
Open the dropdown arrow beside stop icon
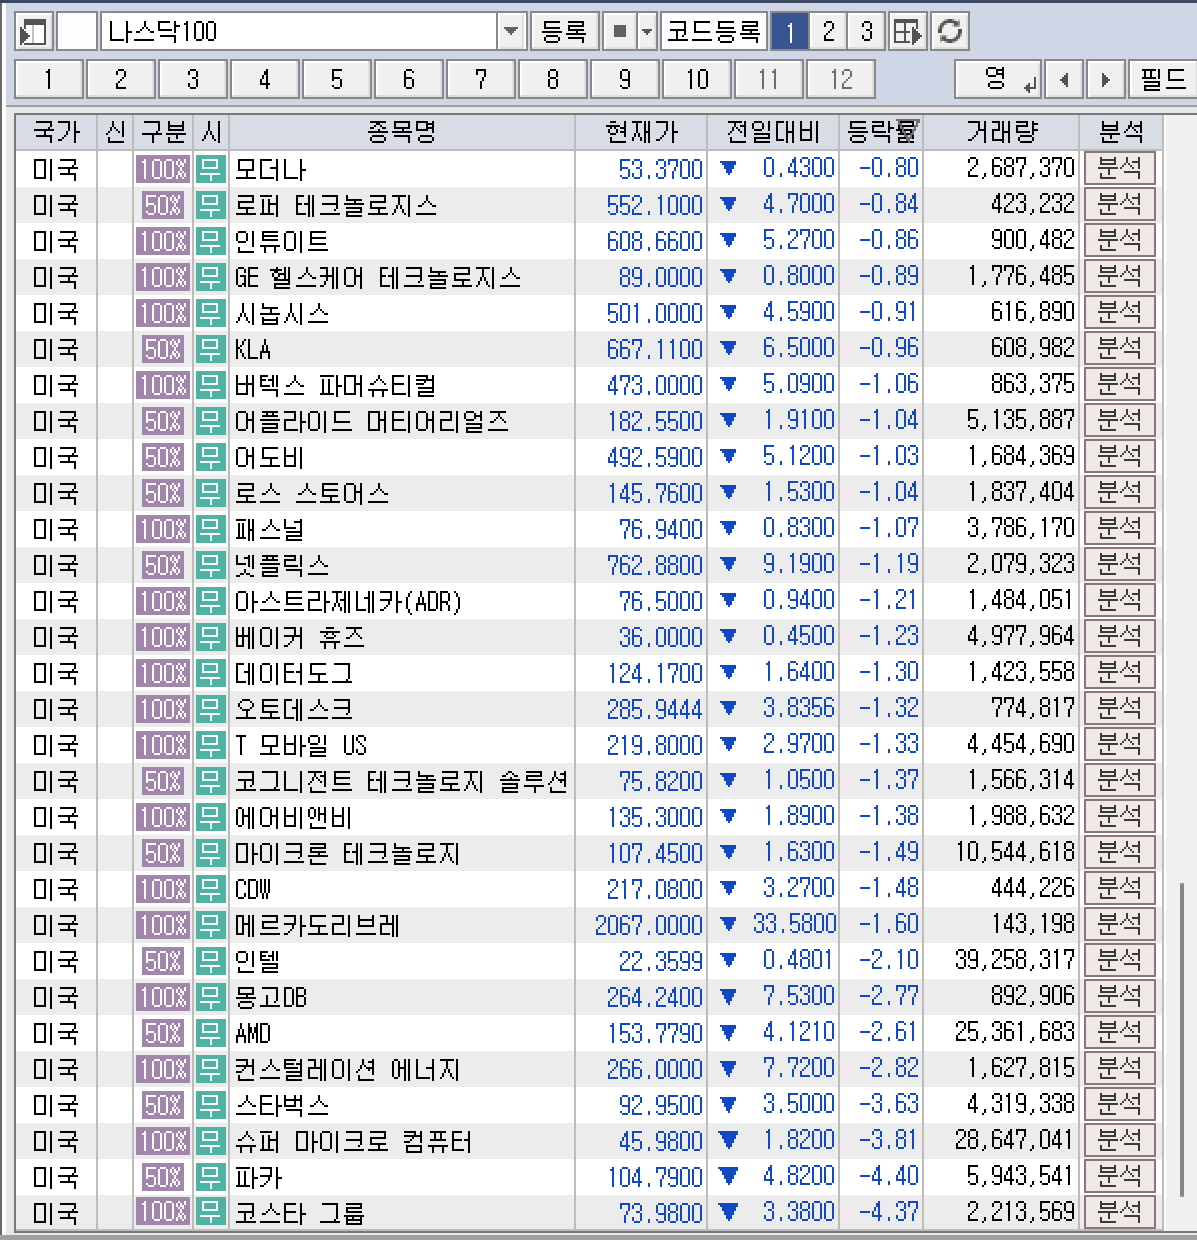[646, 32]
